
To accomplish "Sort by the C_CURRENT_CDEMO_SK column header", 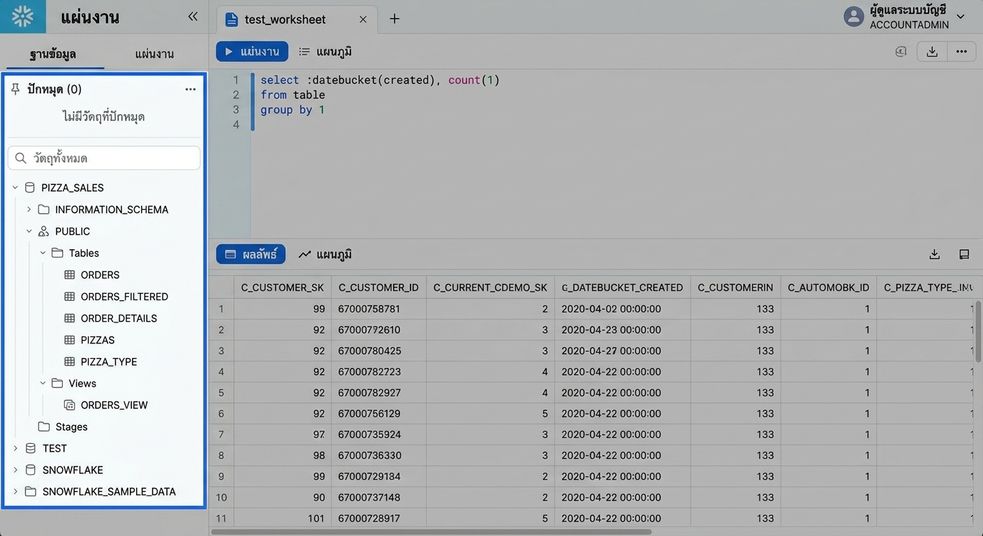I will point(490,288).
